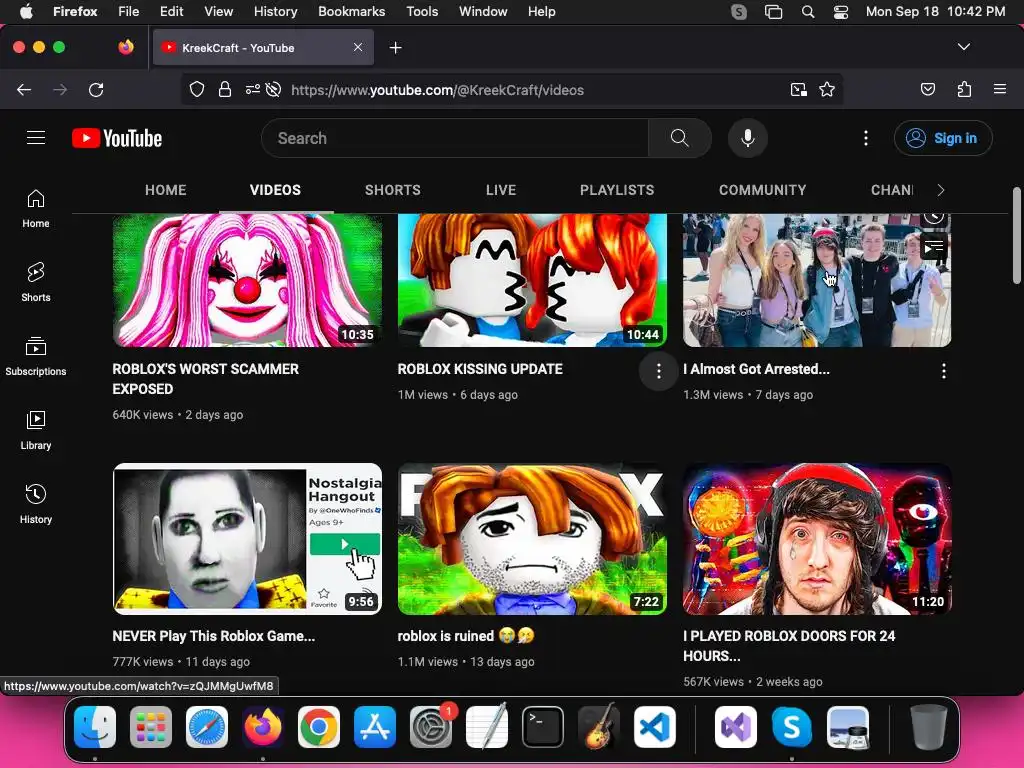
Task: Open History in the sidebar
Action: tap(36, 504)
